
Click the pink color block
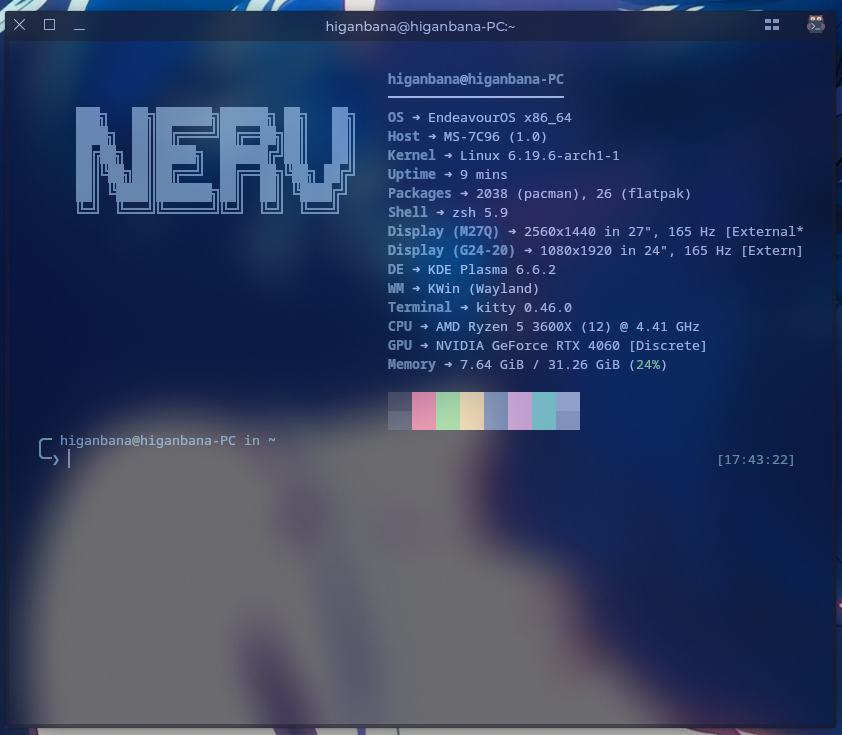click(x=424, y=411)
